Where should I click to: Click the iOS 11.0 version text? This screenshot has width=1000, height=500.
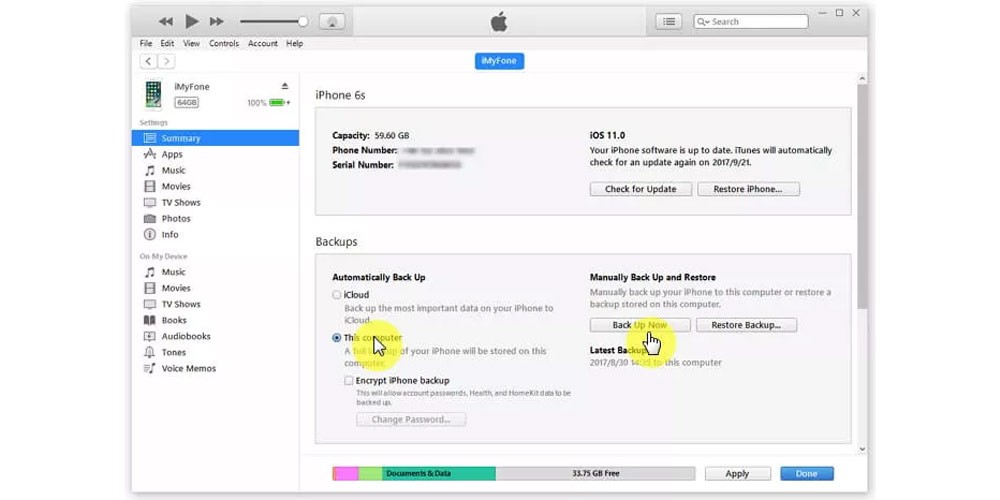click(x=607, y=135)
